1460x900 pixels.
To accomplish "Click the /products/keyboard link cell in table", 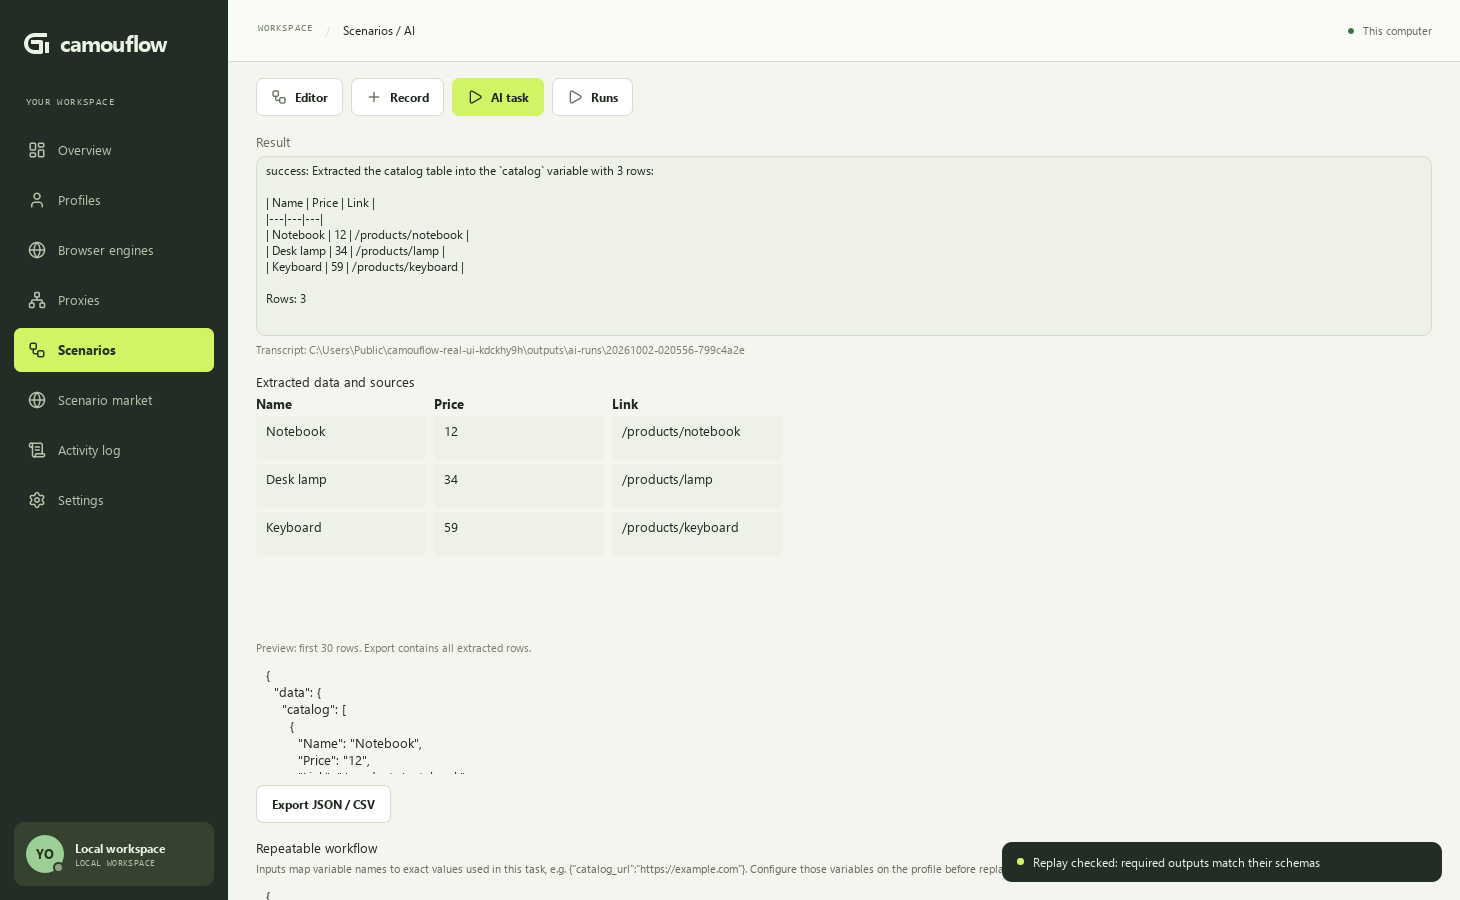I will point(697,534).
